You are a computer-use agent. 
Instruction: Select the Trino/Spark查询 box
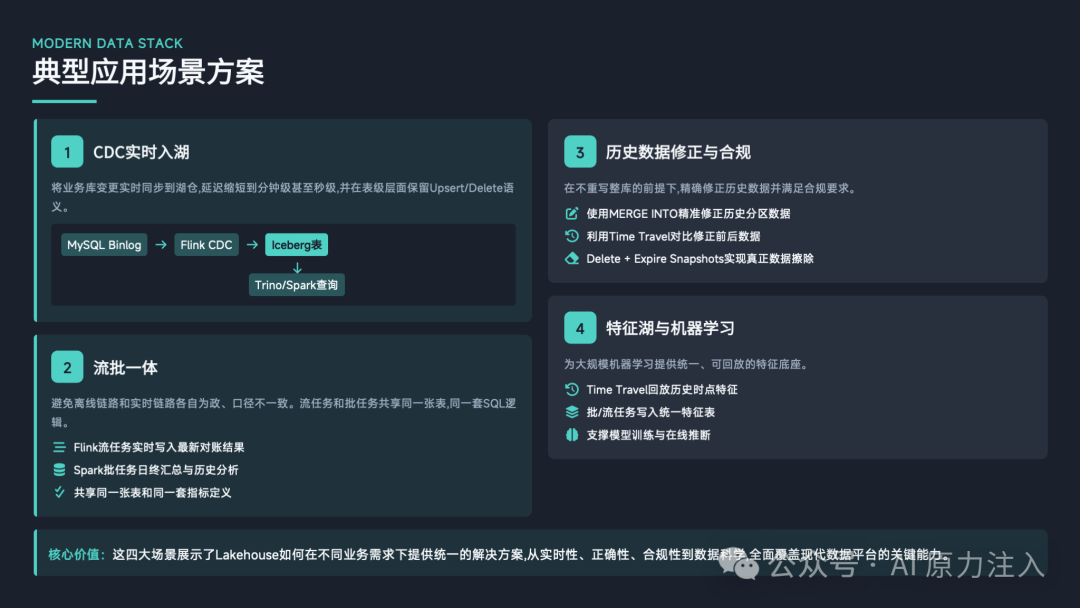pyautogui.click(x=296, y=285)
